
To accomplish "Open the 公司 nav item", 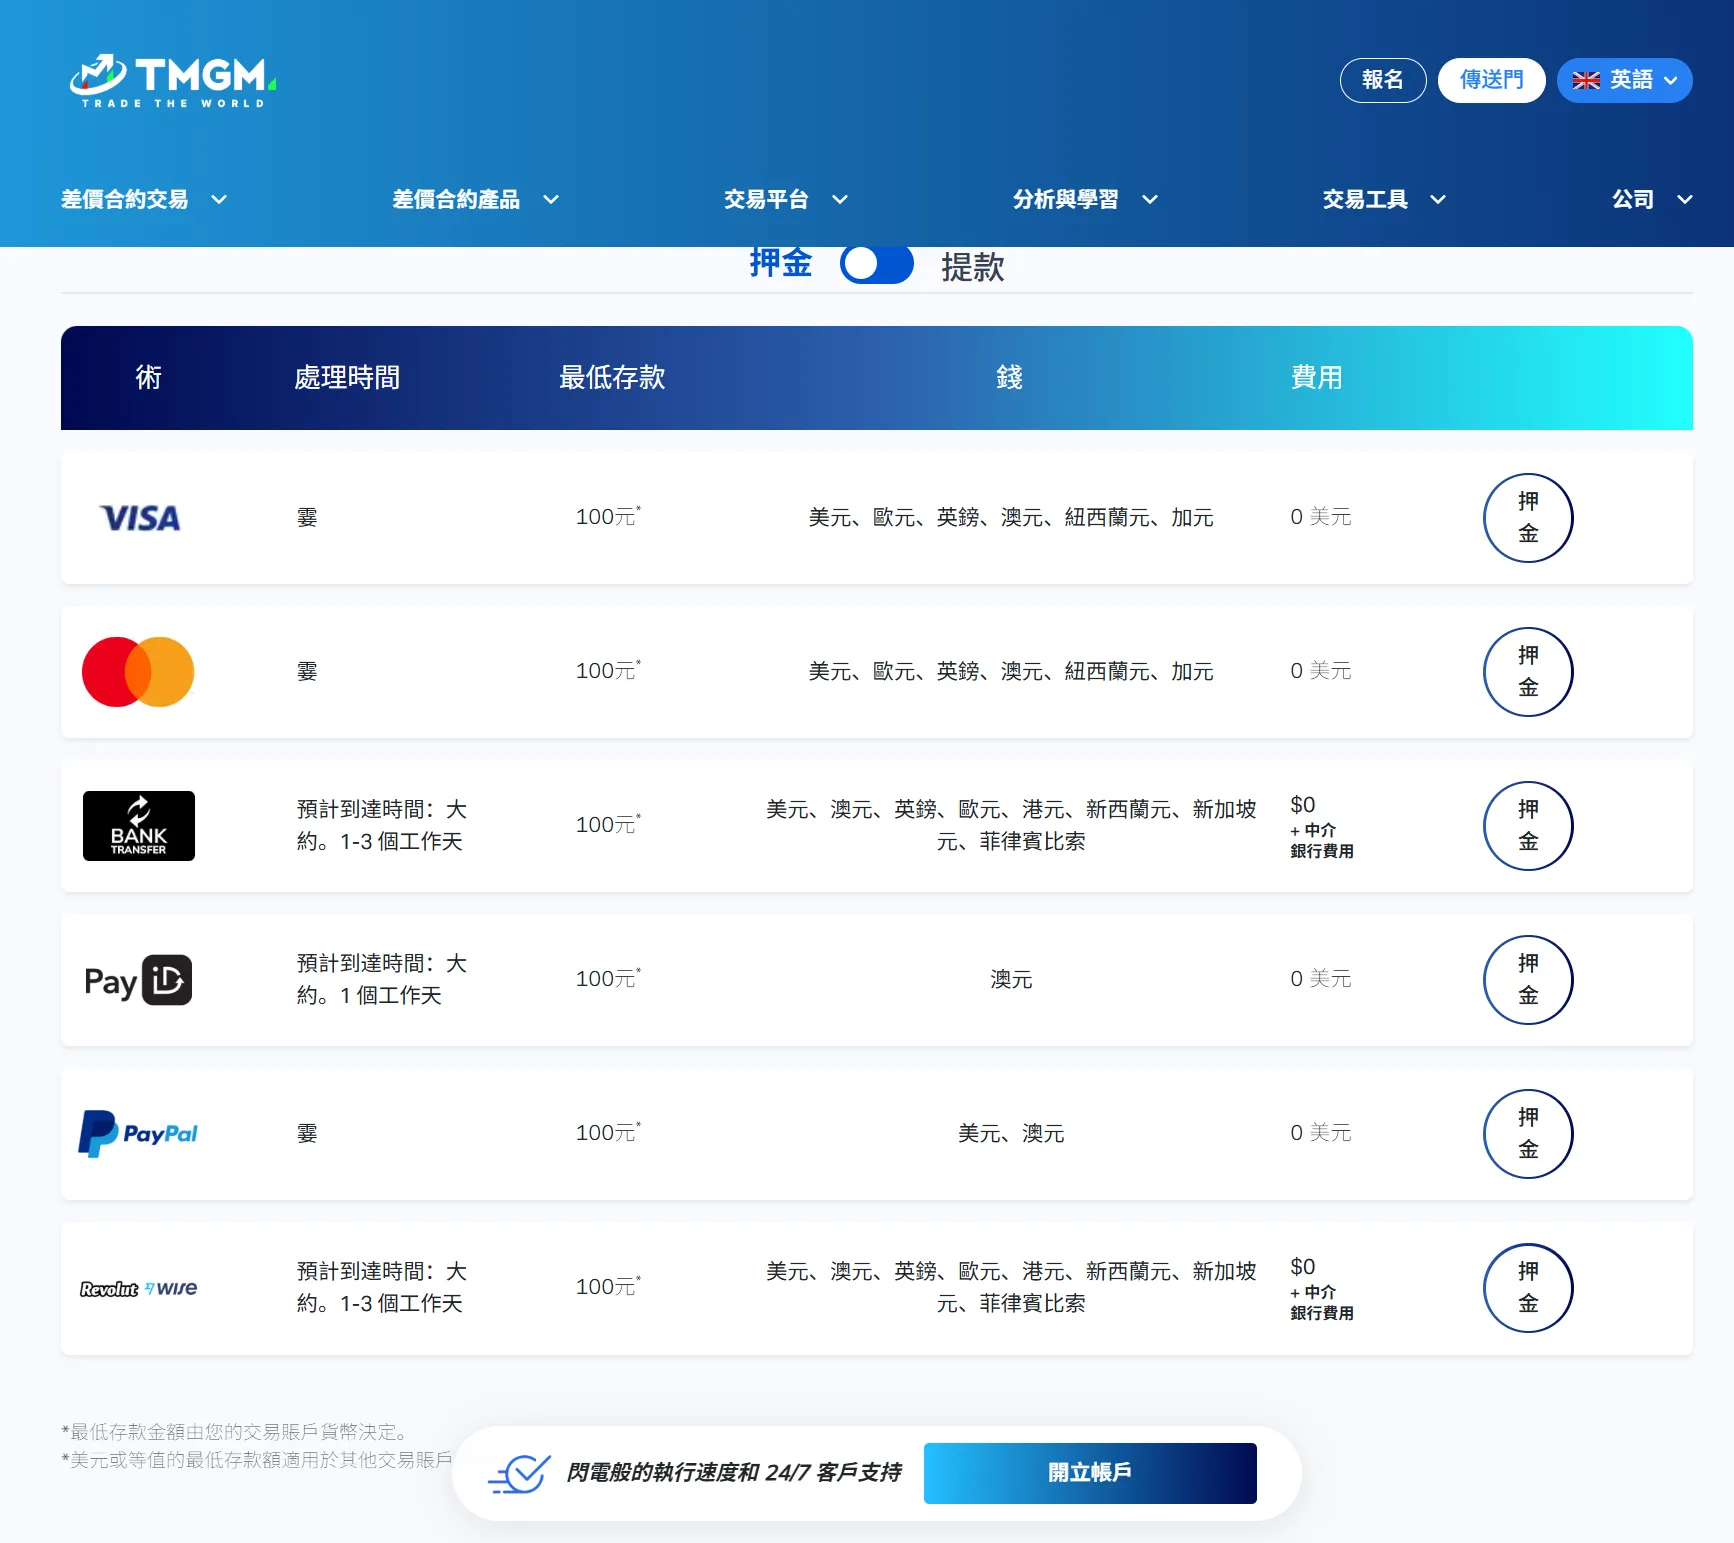I will pyautogui.click(x=1633, y=200).
